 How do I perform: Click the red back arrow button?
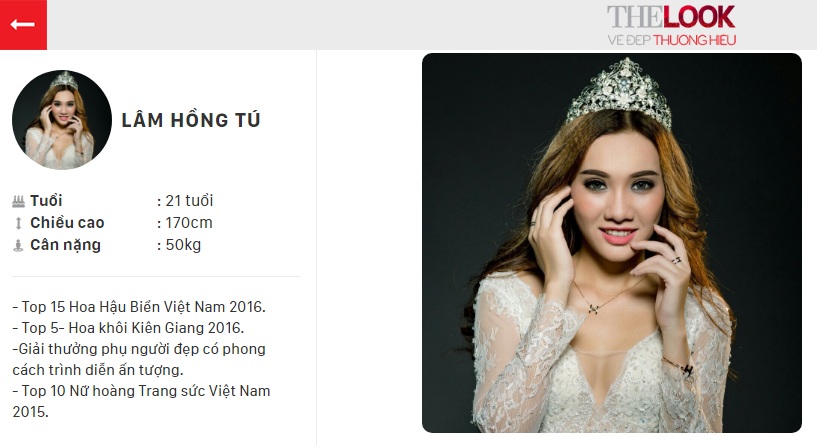click(23, 24)
